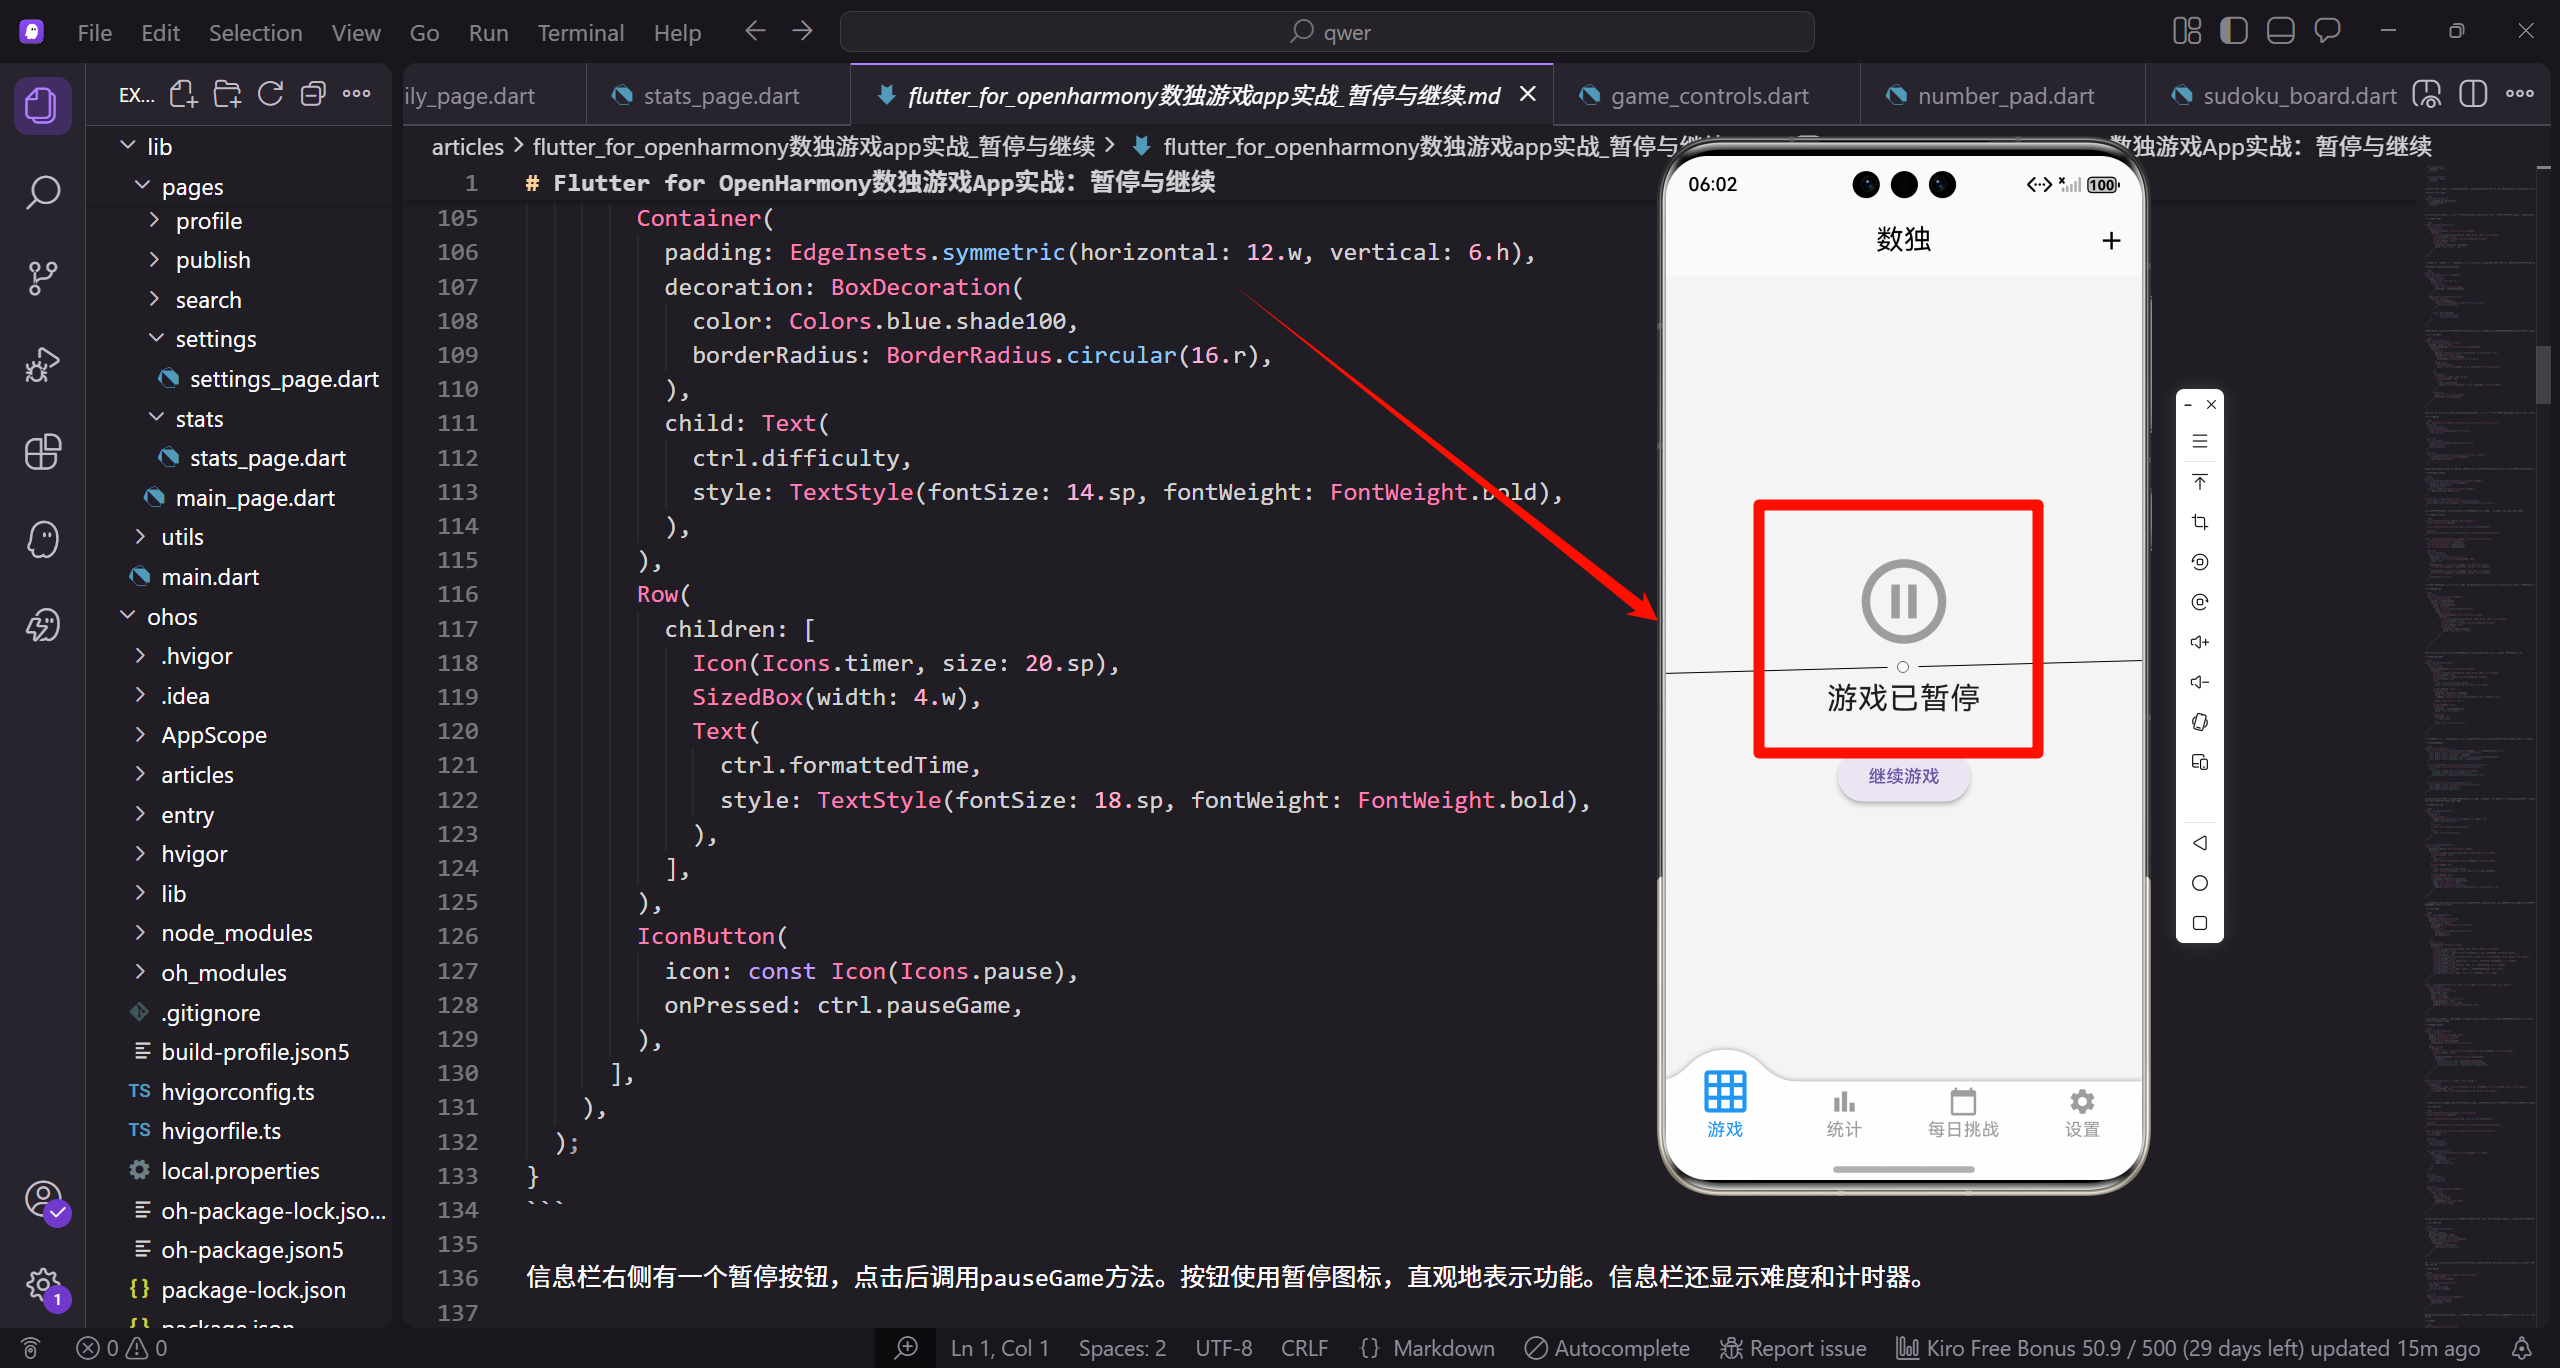Open main_page.dart in explorer

(x=238, y=498)
